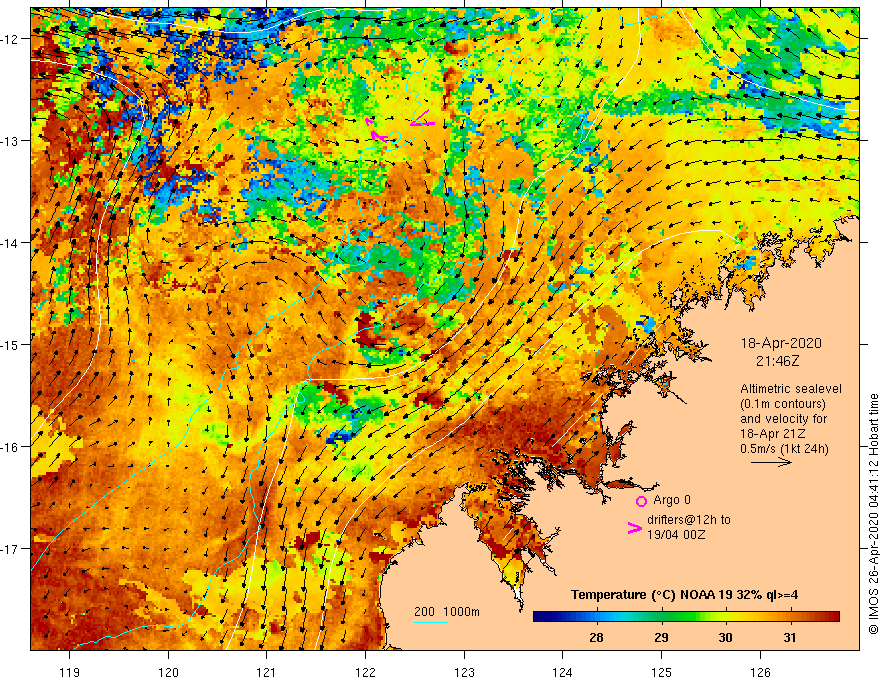Viewport: 880px width, 680px height.
Task: Click the 121 longitude axis label
Action: tap(267, 672)
